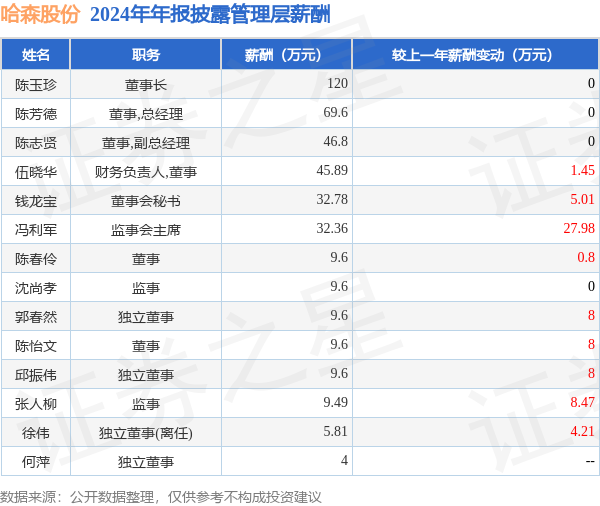Select the name 陈玉珍
This screenshot has width=600, height=506.
pyautogui.click(x=36, y=85)
